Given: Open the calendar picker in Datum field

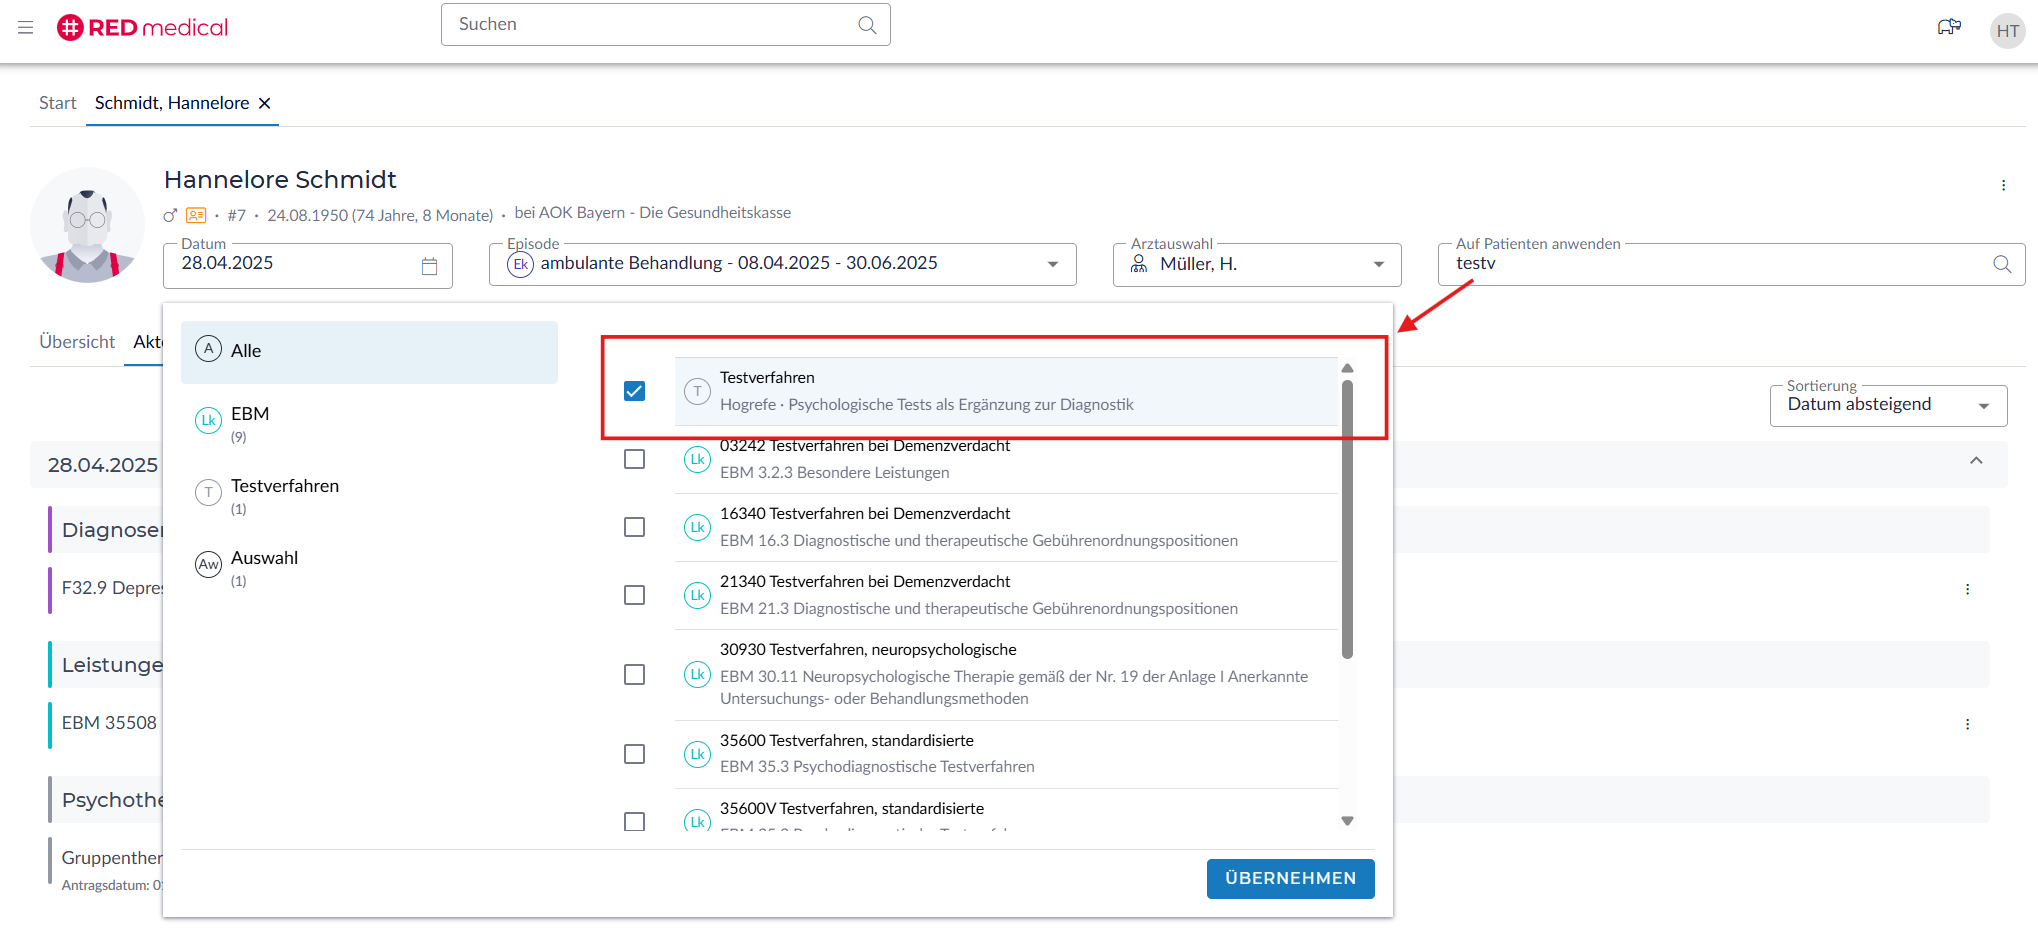Looking at the screenshot, I should click(x=429, y=266).
